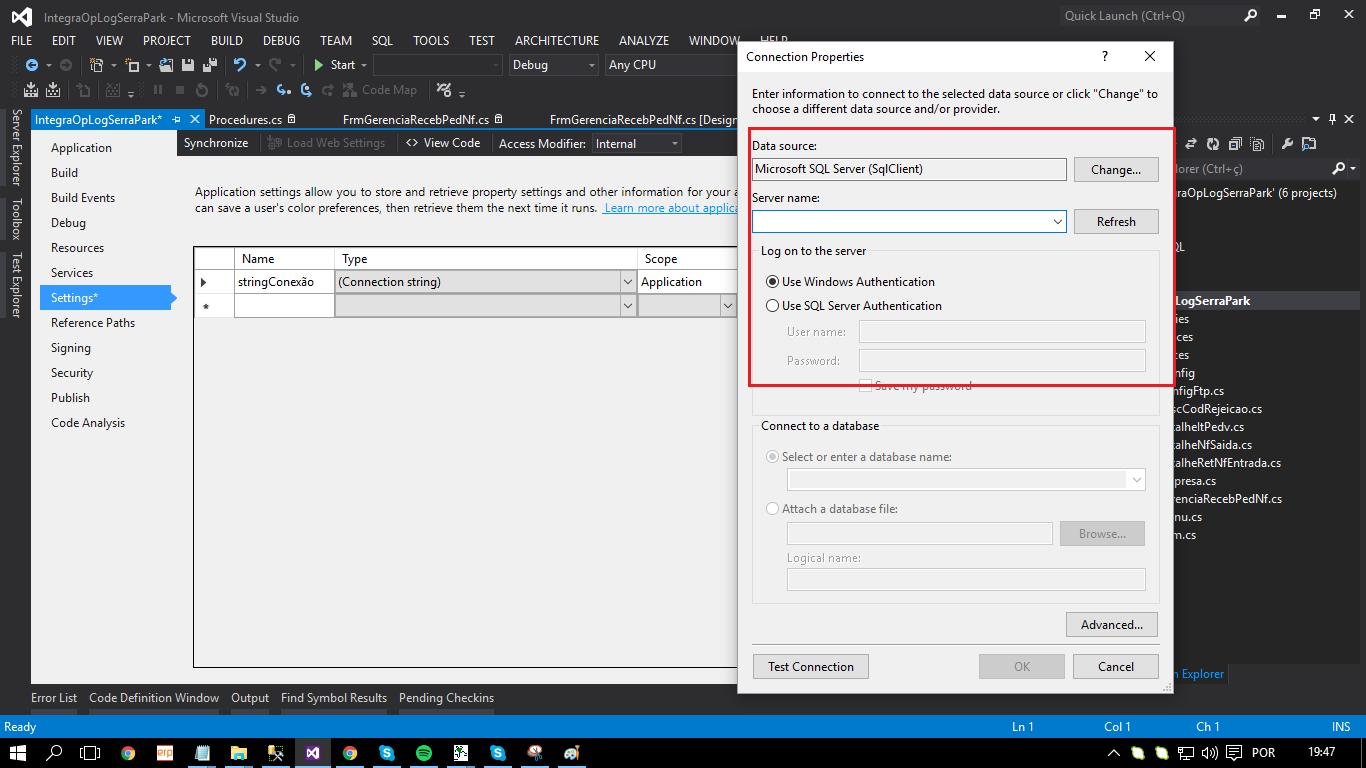This screenshot has height=768, width=1366.
Task: Click Solution Explorer Preview Selected Items icon
Action: coord(1309,144)
